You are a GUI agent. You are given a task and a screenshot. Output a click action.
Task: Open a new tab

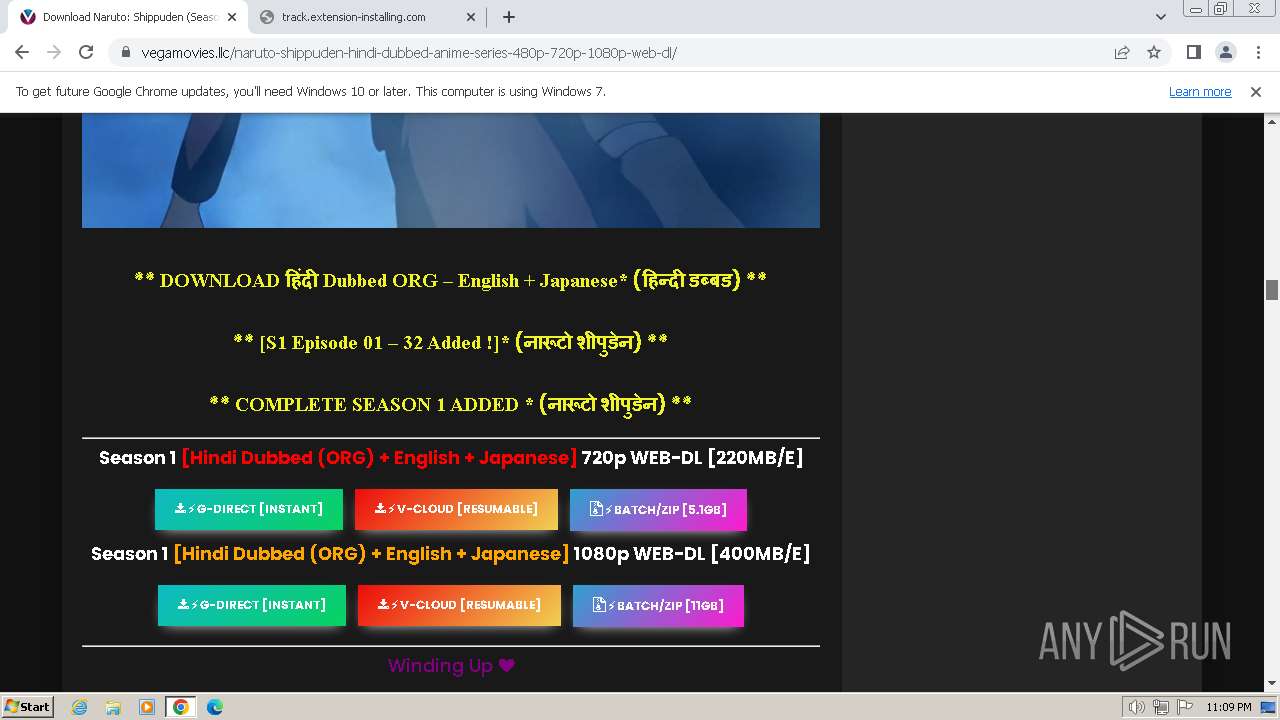pos(509,17)
